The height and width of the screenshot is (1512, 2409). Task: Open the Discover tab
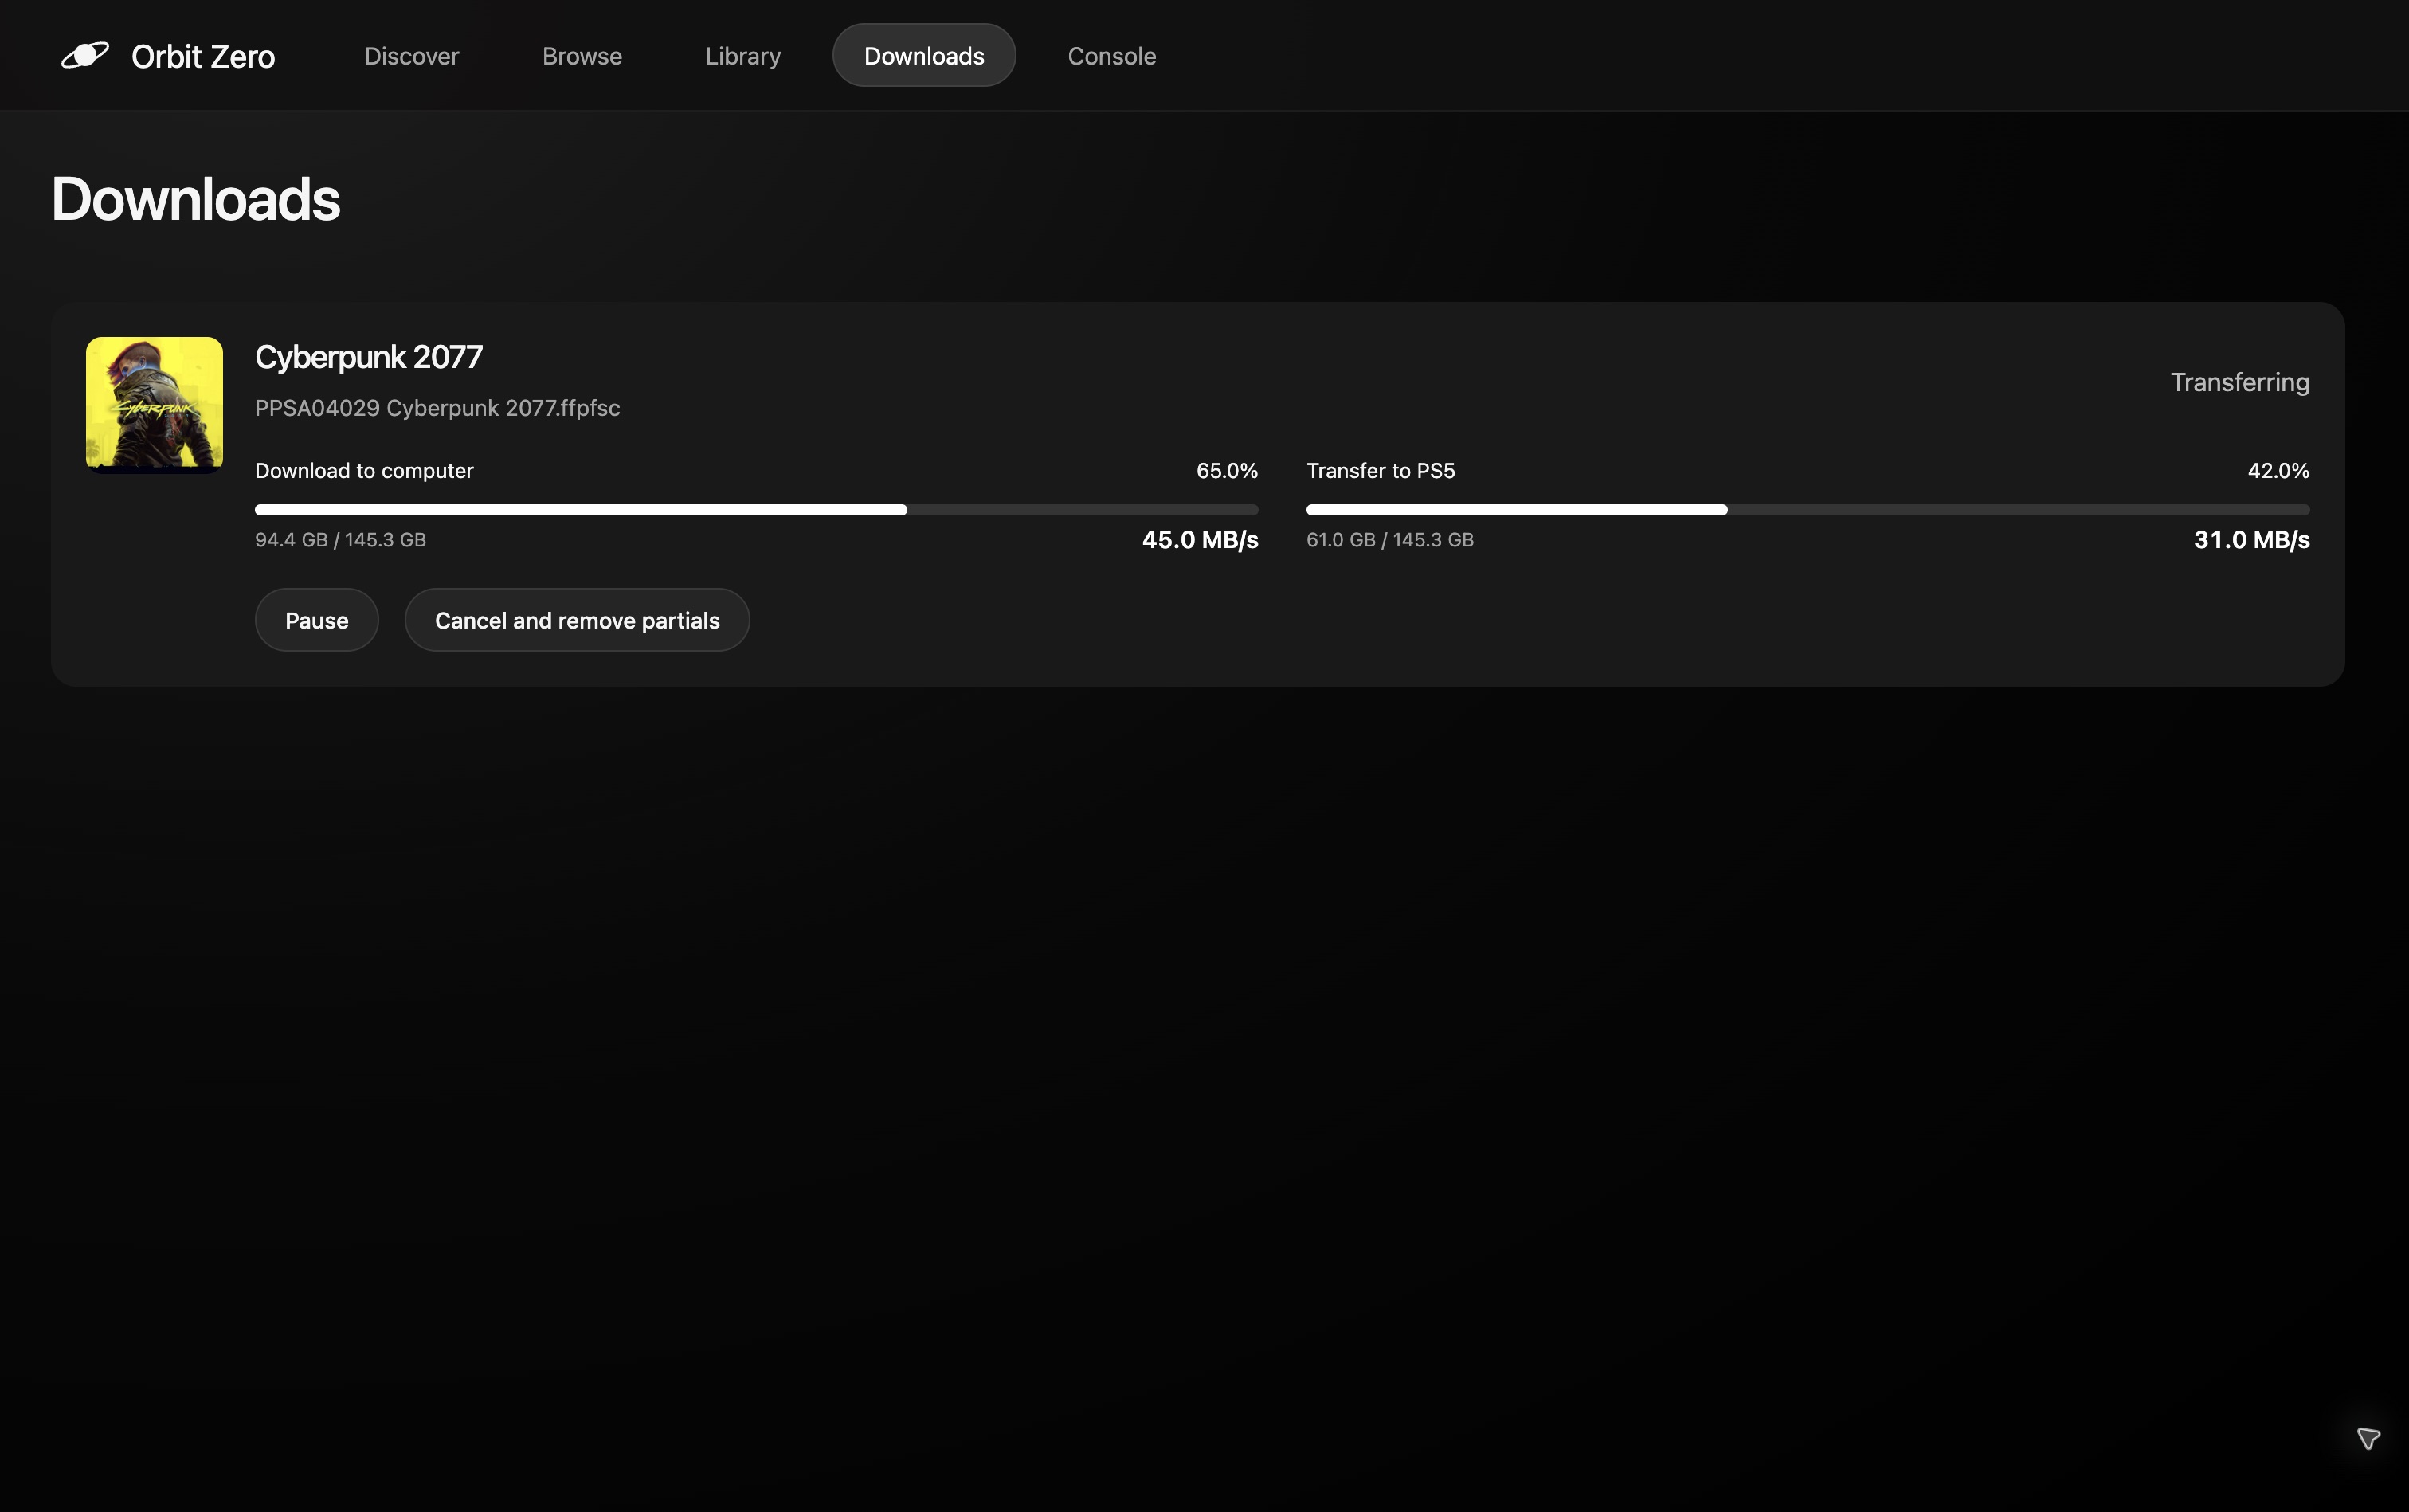pyautogui.click(x=411, y=56)
